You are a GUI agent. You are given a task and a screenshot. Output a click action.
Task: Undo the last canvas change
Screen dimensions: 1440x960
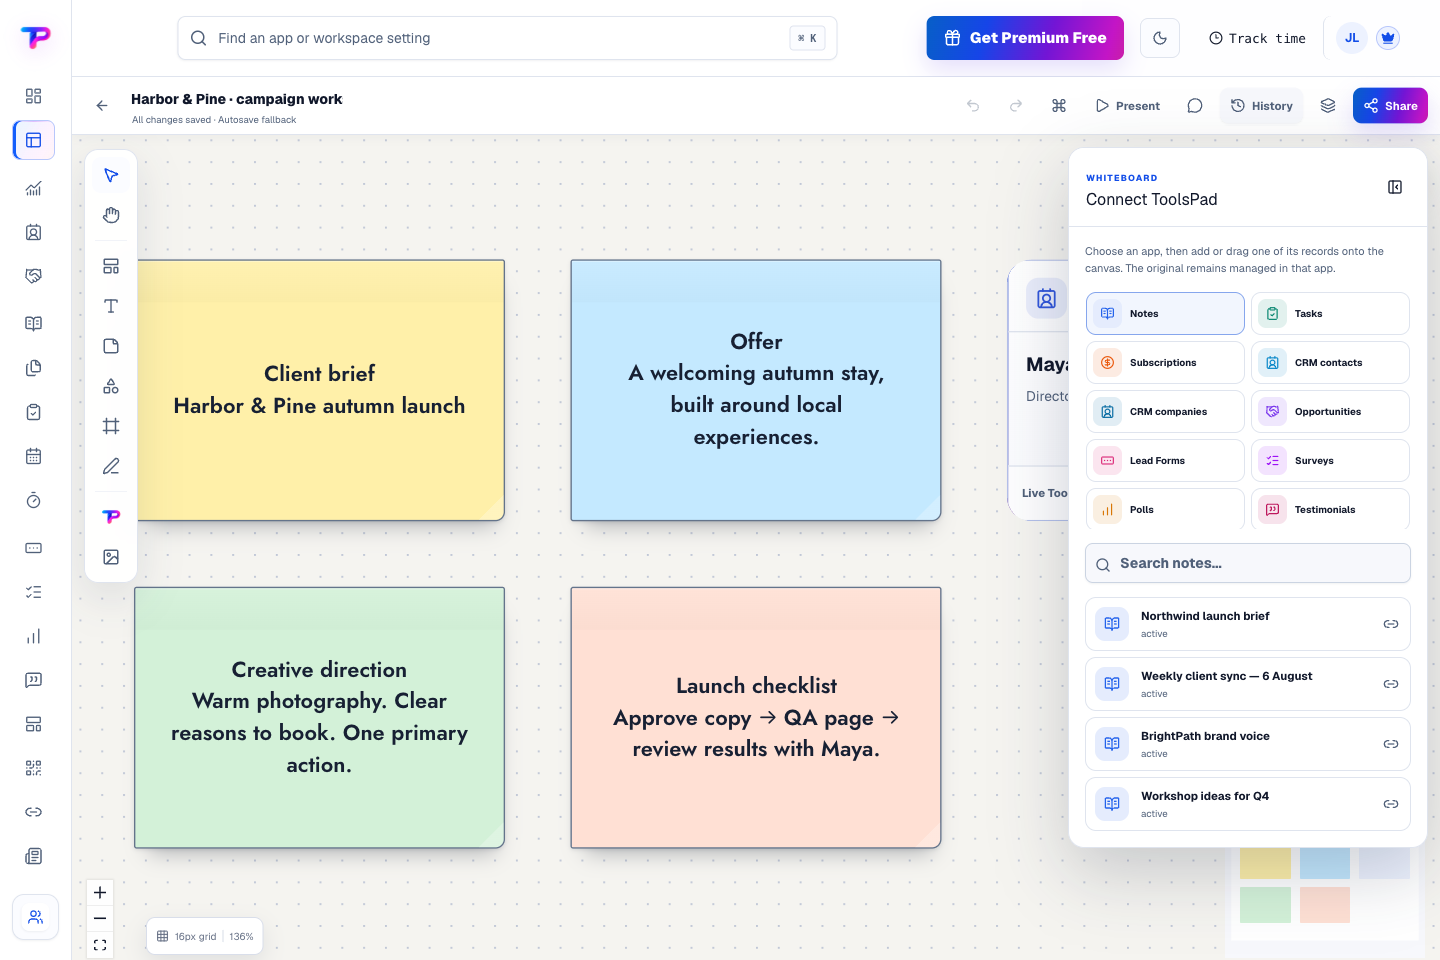(x=973, y=106)
